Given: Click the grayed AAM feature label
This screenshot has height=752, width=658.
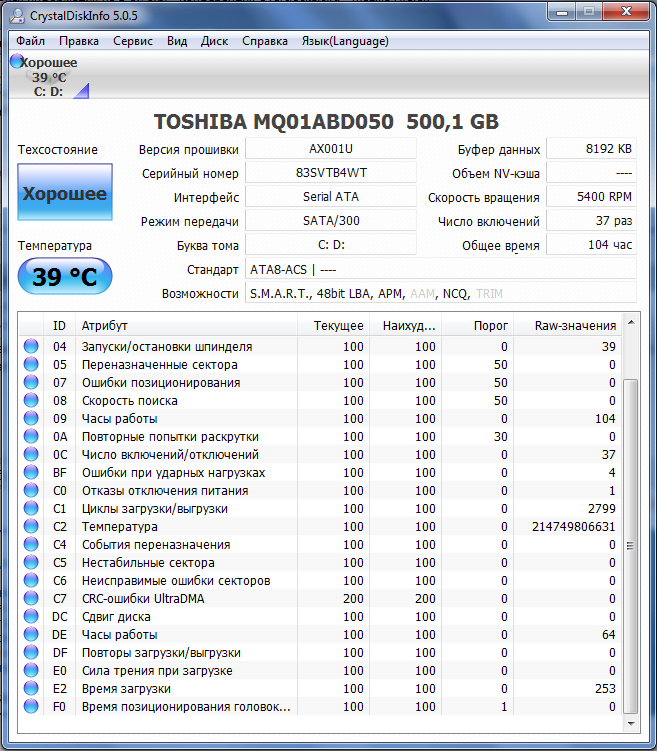Looking at the screenshot, I should click(423, 294).
